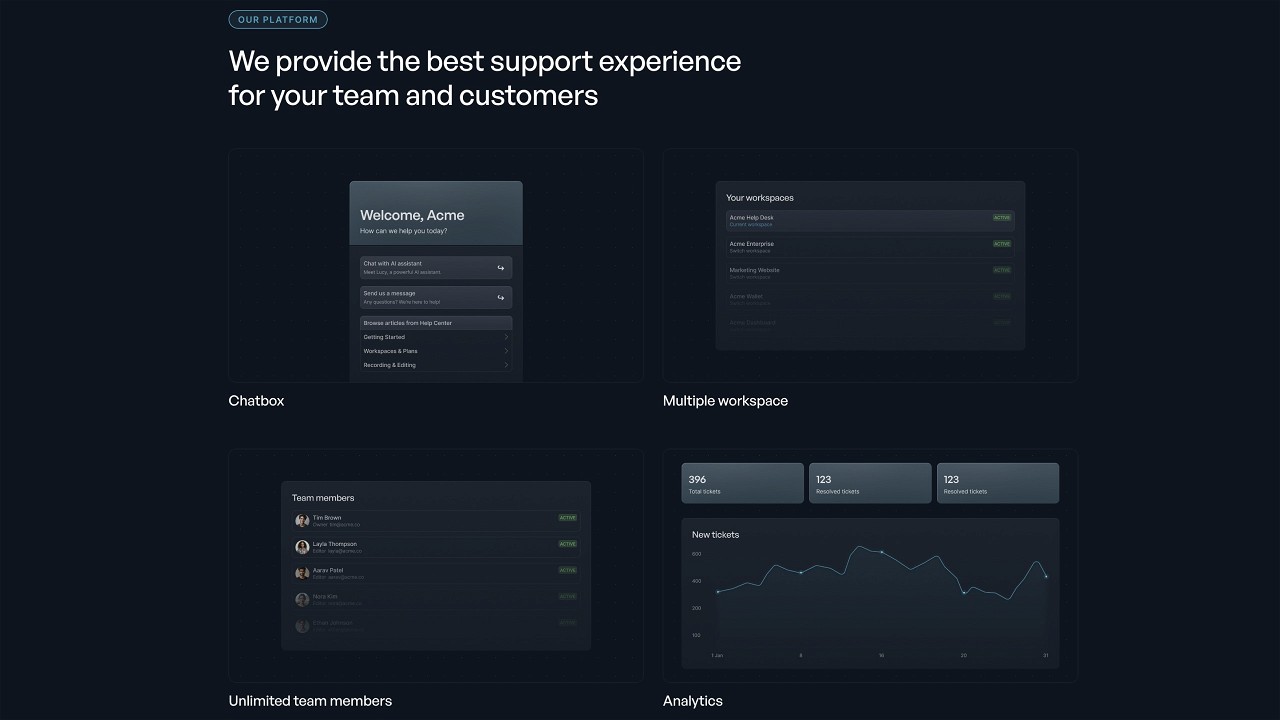Image resolution: width=1280 pixels, height=720 pixels.
Task: Open the Acme Help Desk workspace row
Action: pos(870,220)
